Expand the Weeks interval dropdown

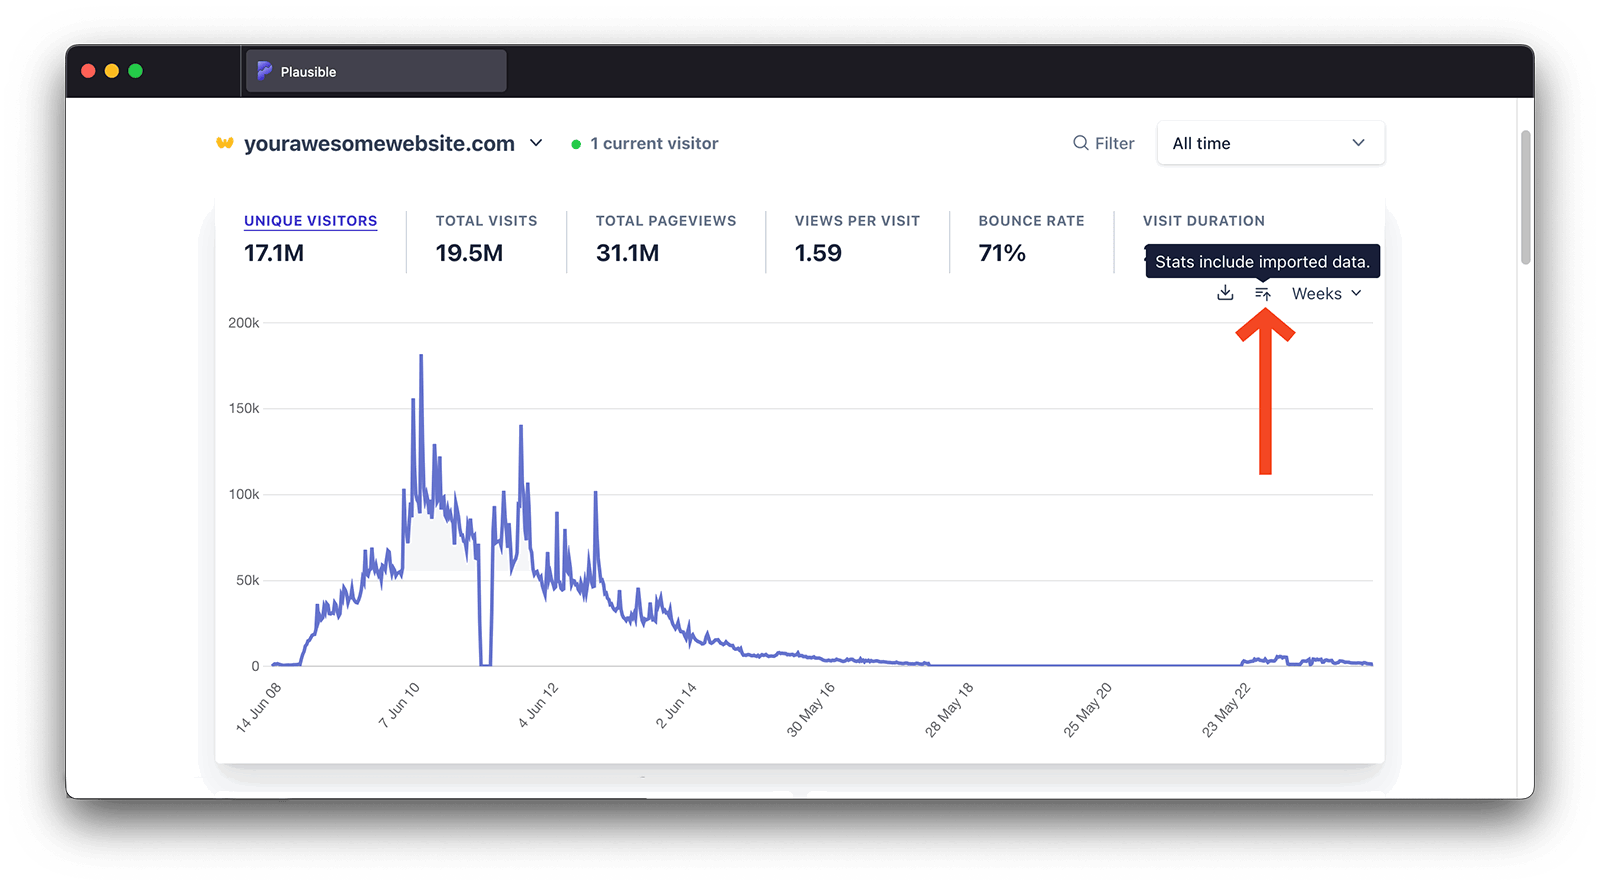coord(1326,294)
